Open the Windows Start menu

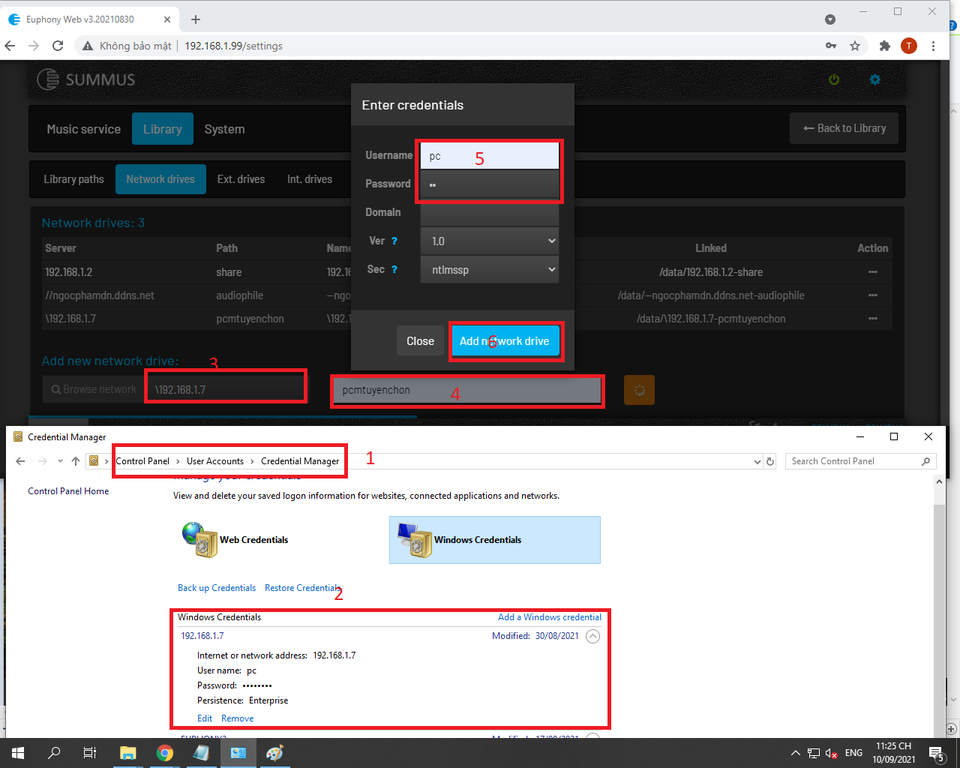pos(18,753)
